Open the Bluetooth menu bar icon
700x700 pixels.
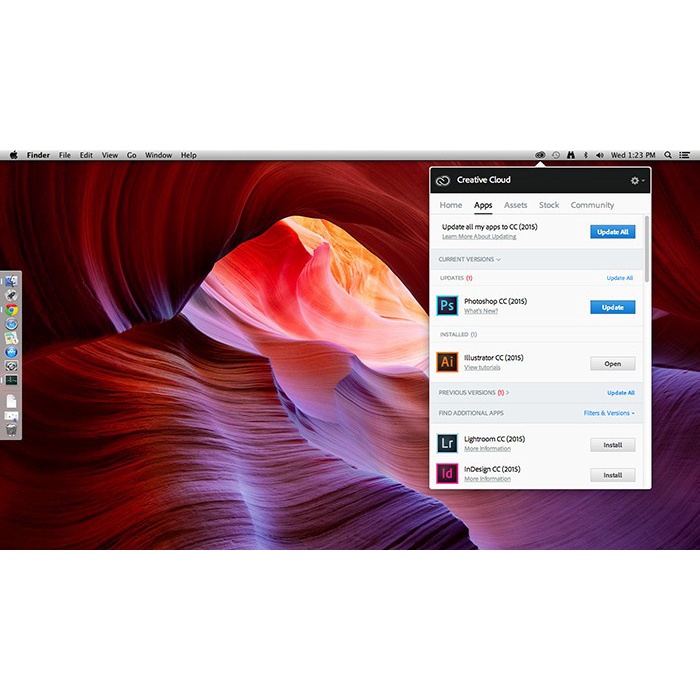[586, 155]
